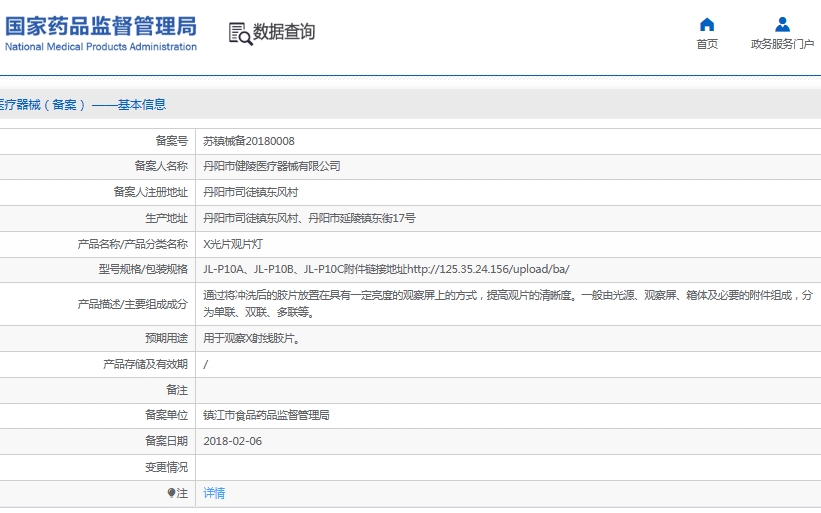
Task: Click the 备案人注册地址 label
Action: click(x=150, y=193)
